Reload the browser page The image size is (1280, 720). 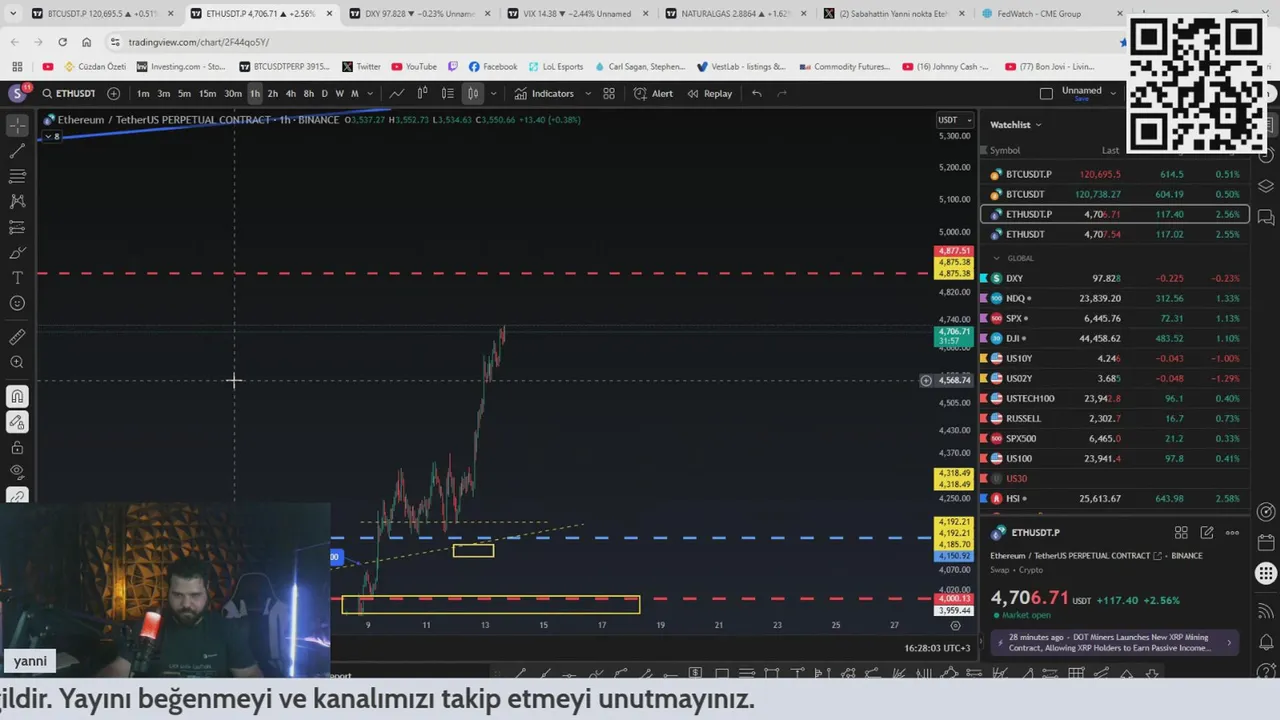[x=62, y=42]
